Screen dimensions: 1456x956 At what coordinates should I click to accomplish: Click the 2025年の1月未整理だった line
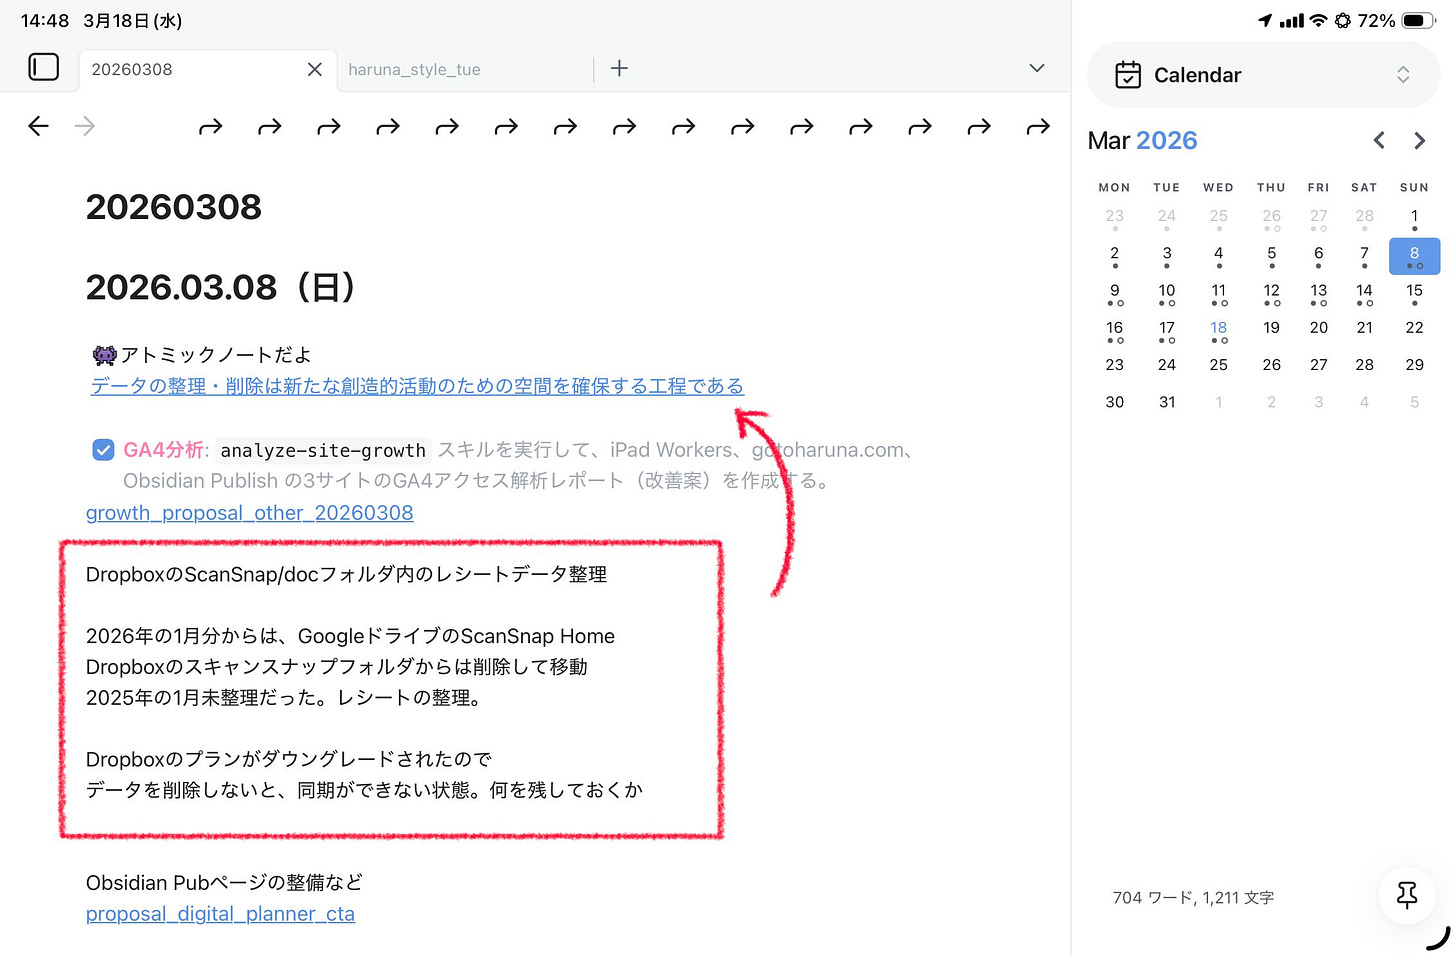coord(285,698)
